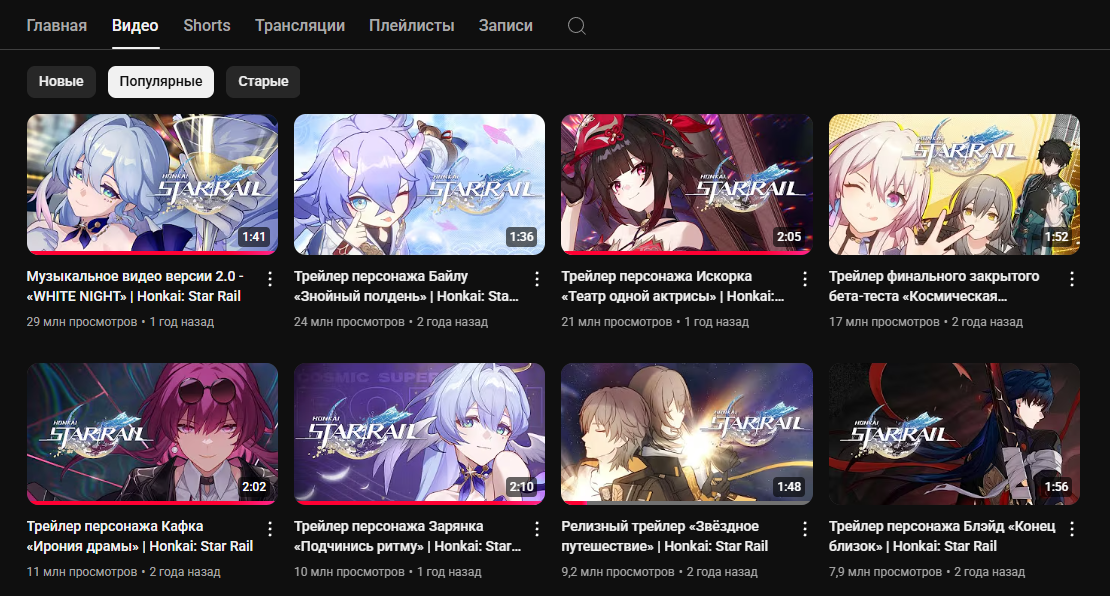Open more options for WHITE NIGHT music video

click(270, 279)
